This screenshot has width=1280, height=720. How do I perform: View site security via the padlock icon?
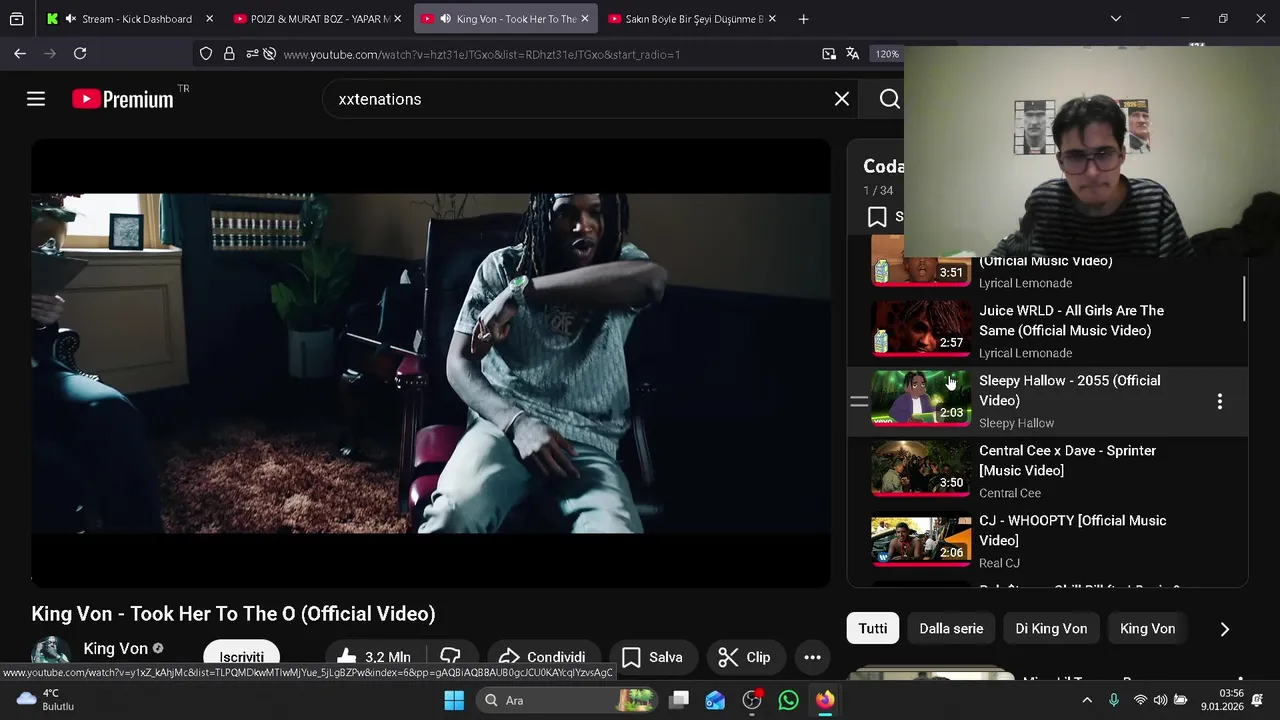pyautogui.click(x=229, y=54)
